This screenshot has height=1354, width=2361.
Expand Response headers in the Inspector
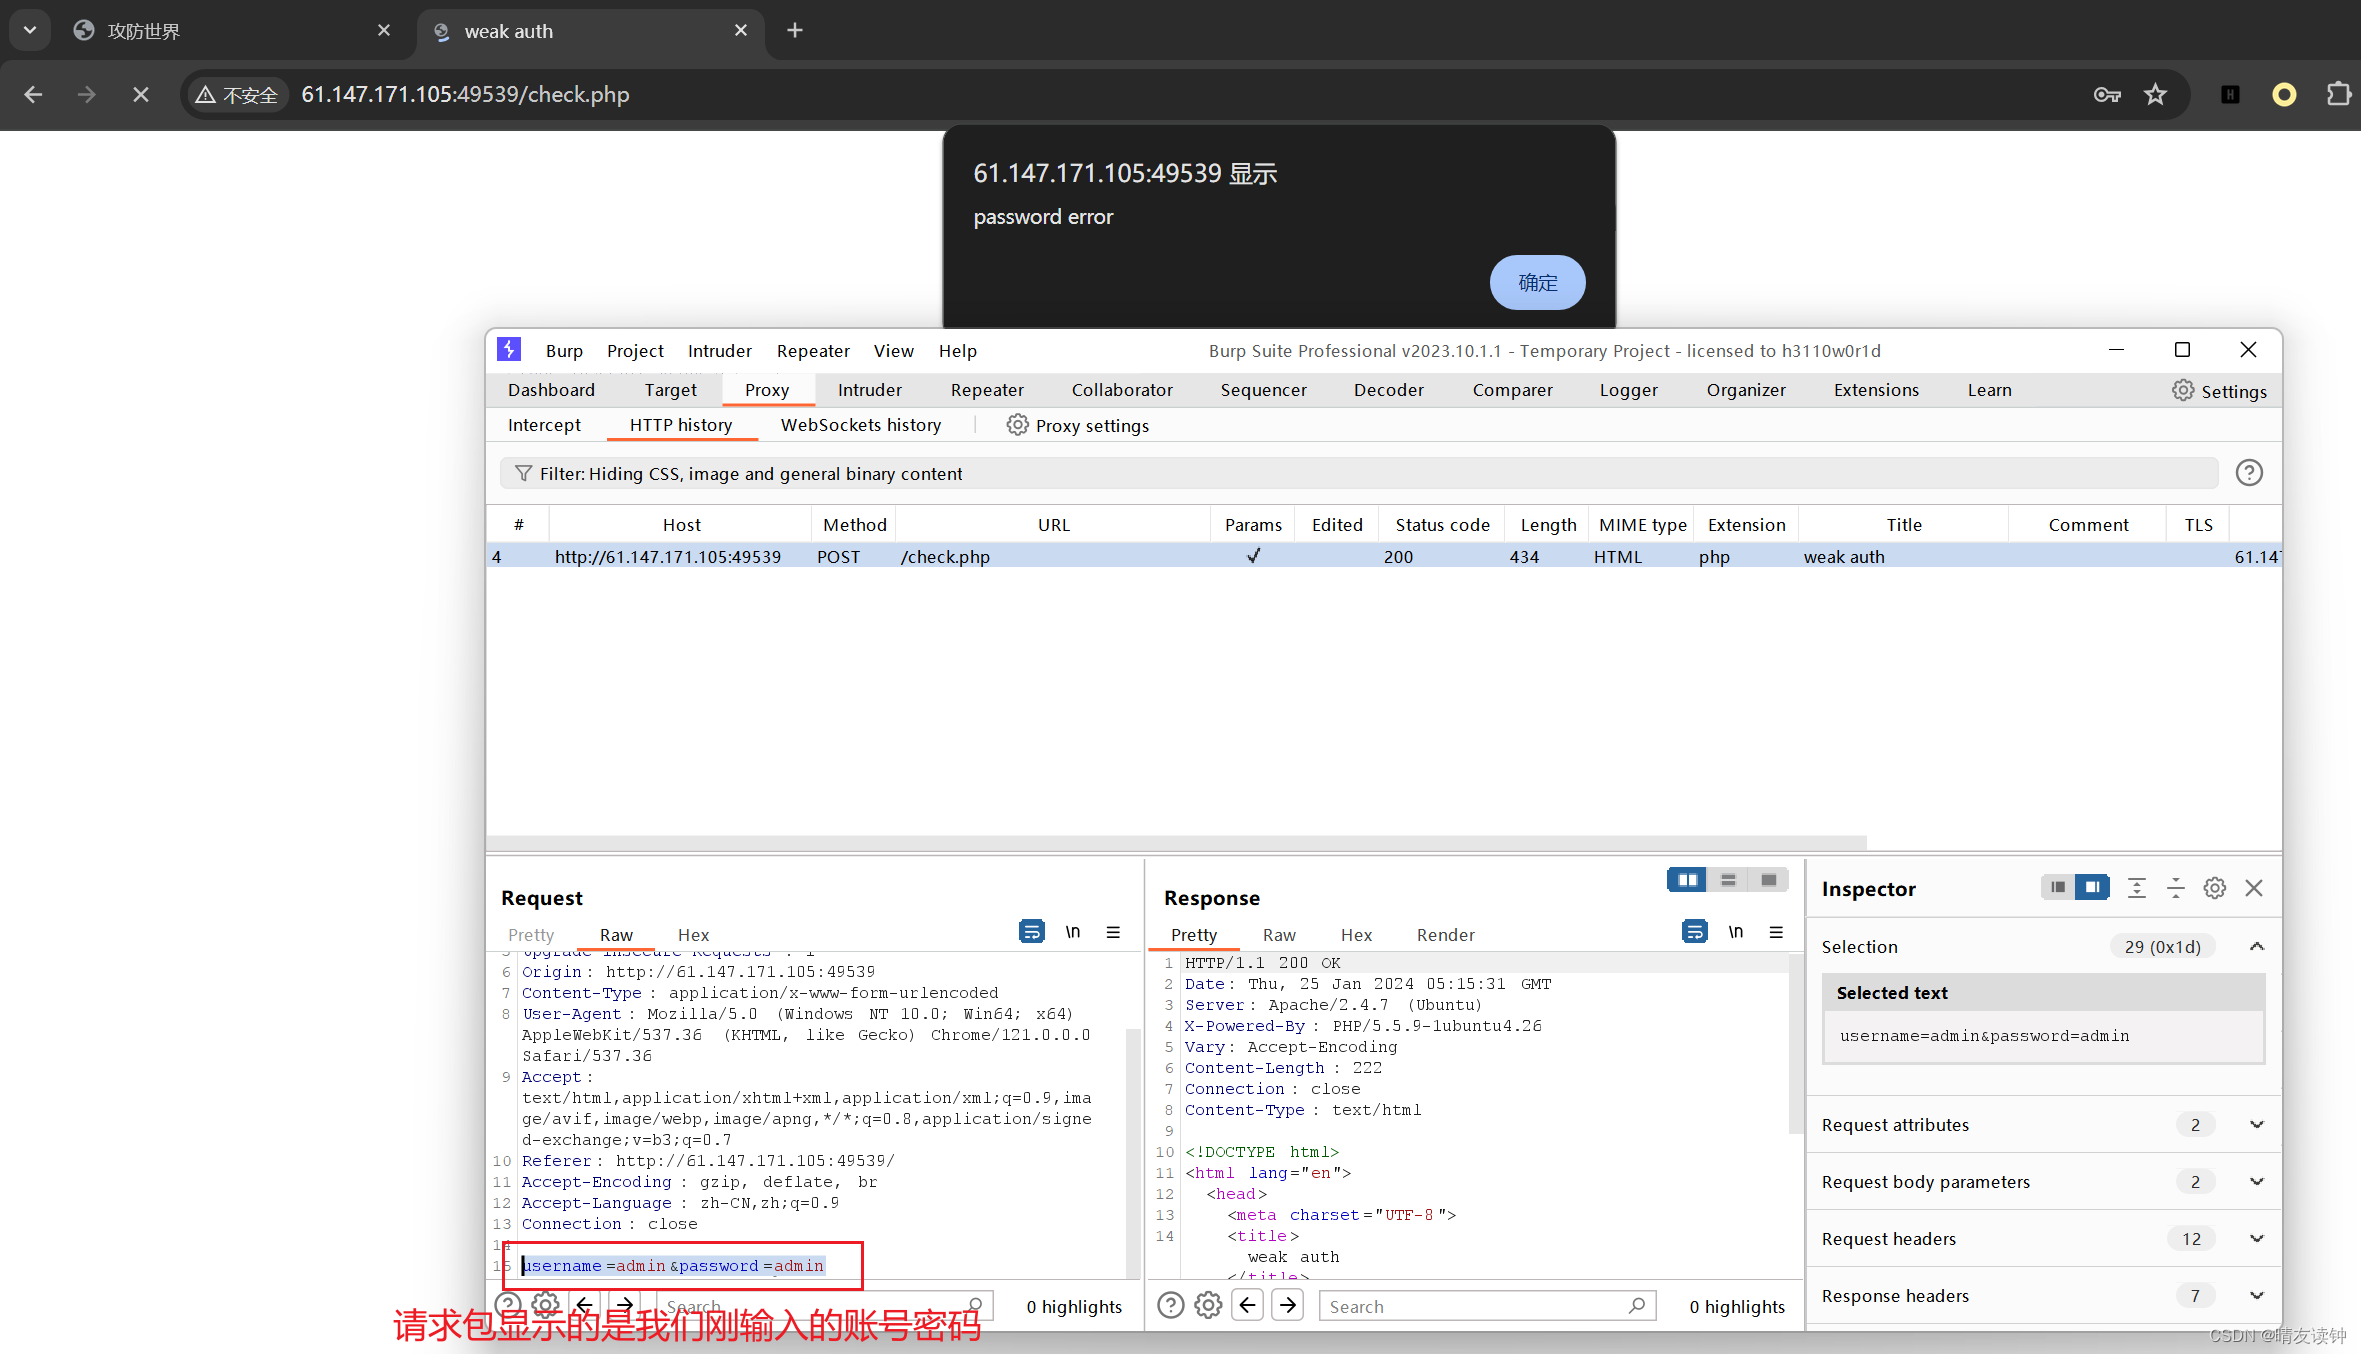tap(2257, 1295)
